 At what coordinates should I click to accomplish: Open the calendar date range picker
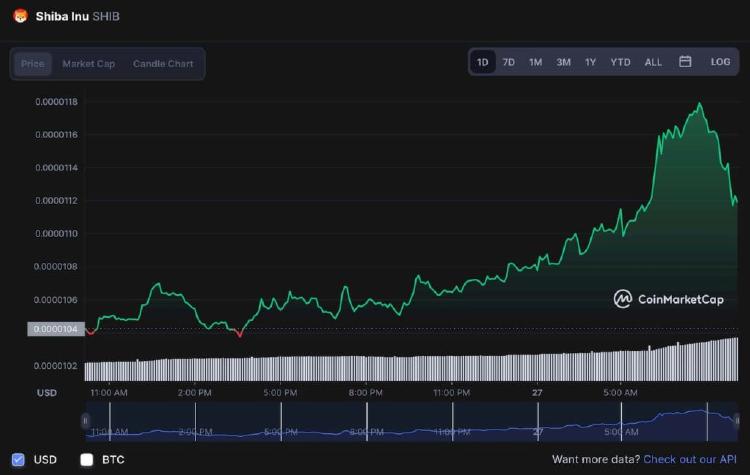tap(685, 62)
